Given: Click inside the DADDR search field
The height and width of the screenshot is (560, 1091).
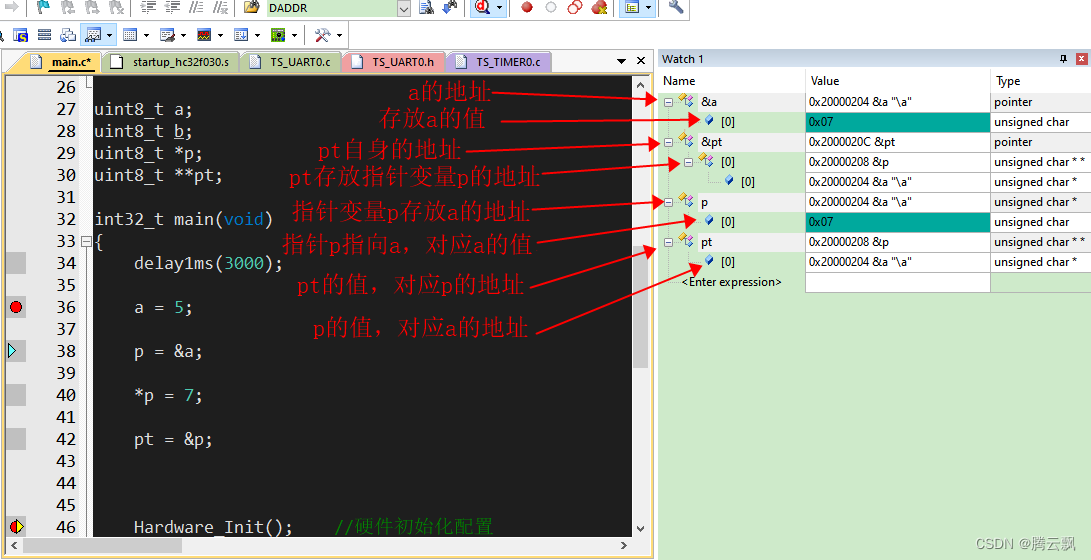Looking at the screenshot, I should pyautogui.click(x=332, y=8).
